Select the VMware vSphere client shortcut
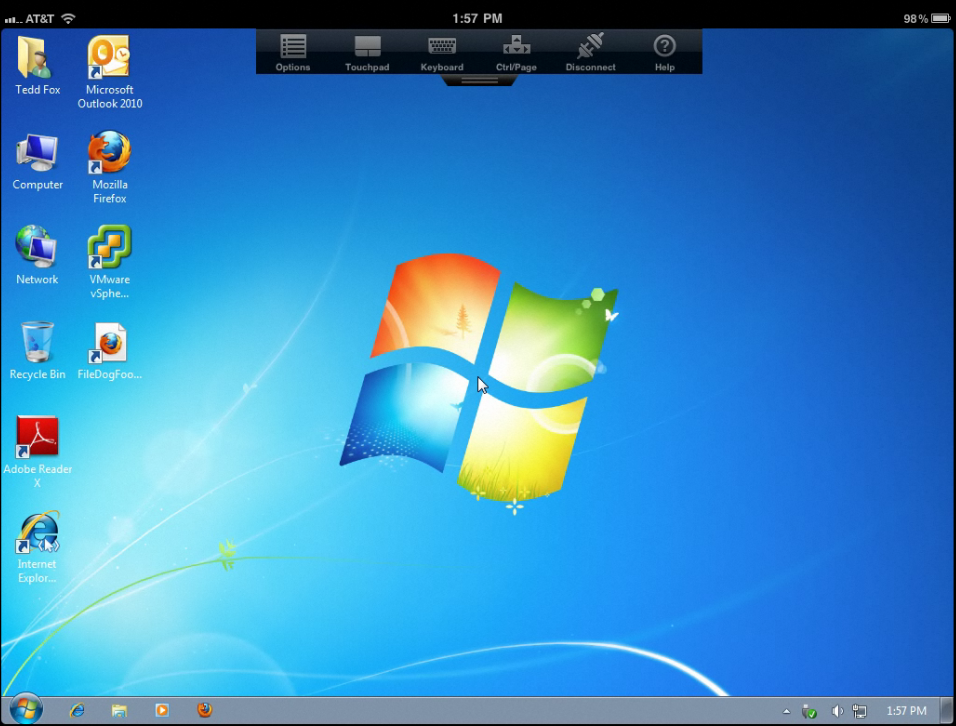 (x=110, y=262)
